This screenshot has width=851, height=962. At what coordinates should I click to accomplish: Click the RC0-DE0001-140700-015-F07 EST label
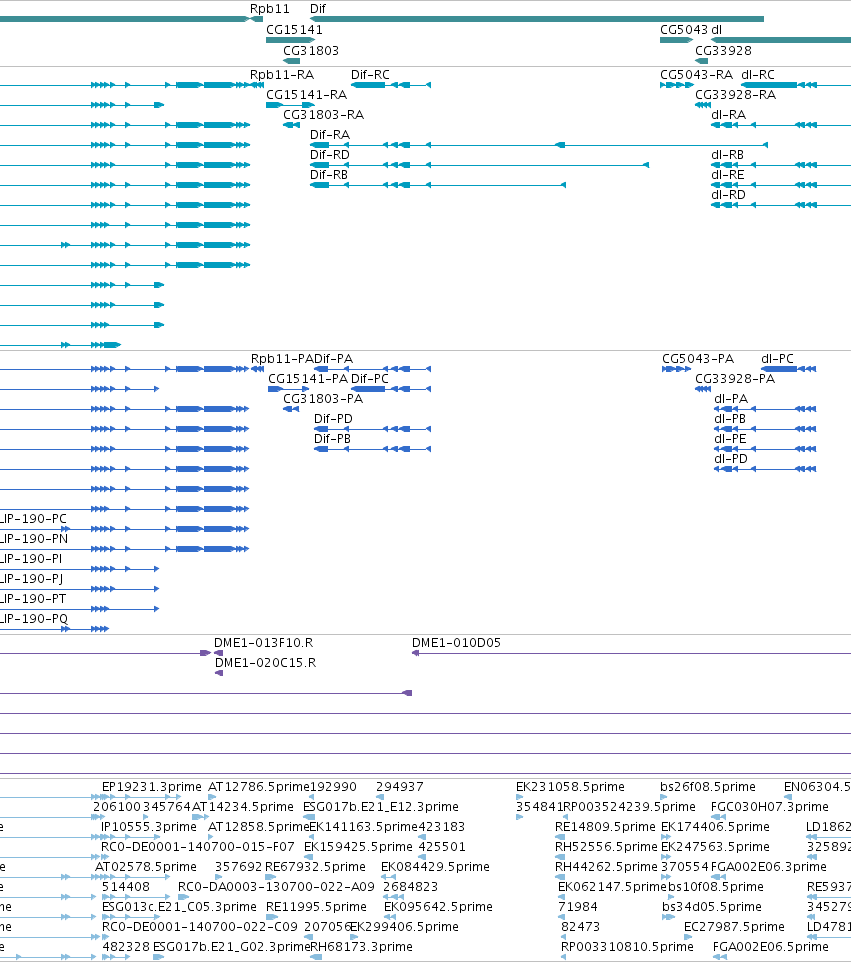(198, 847)
